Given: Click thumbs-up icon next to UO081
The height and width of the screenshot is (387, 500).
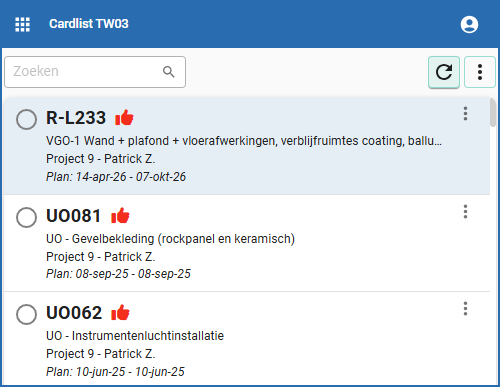Looking at the screenshot, I should pos(120,215).
